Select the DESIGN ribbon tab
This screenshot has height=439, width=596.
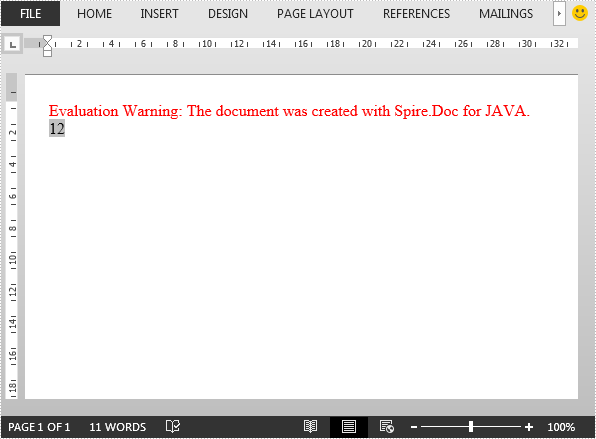pos(228,14)
